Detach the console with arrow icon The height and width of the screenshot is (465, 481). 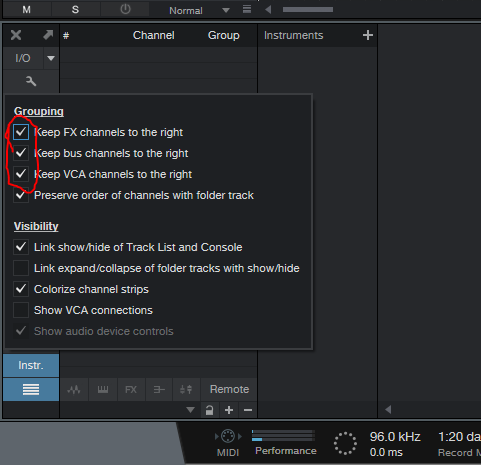pos(48,35)
